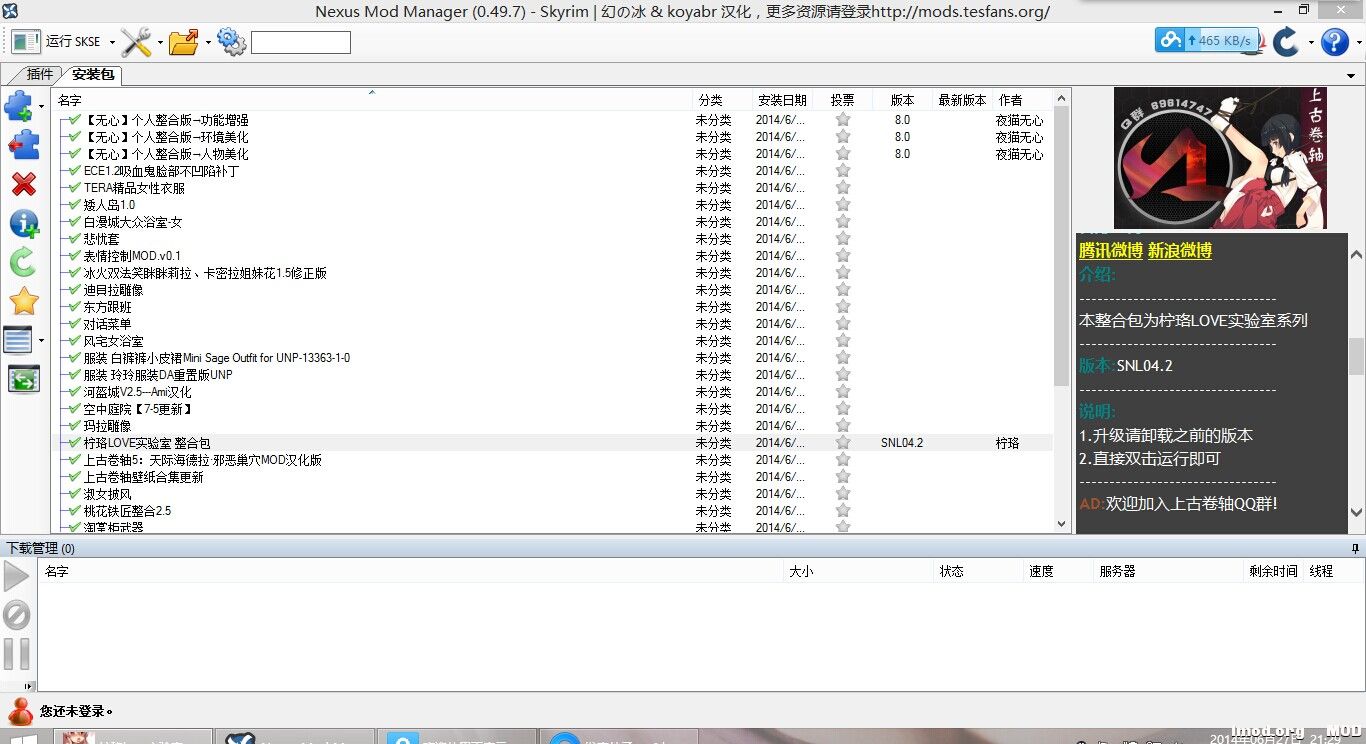
Task: Click the green refresh arrow in sidebar
Action: tap(23, 263)
